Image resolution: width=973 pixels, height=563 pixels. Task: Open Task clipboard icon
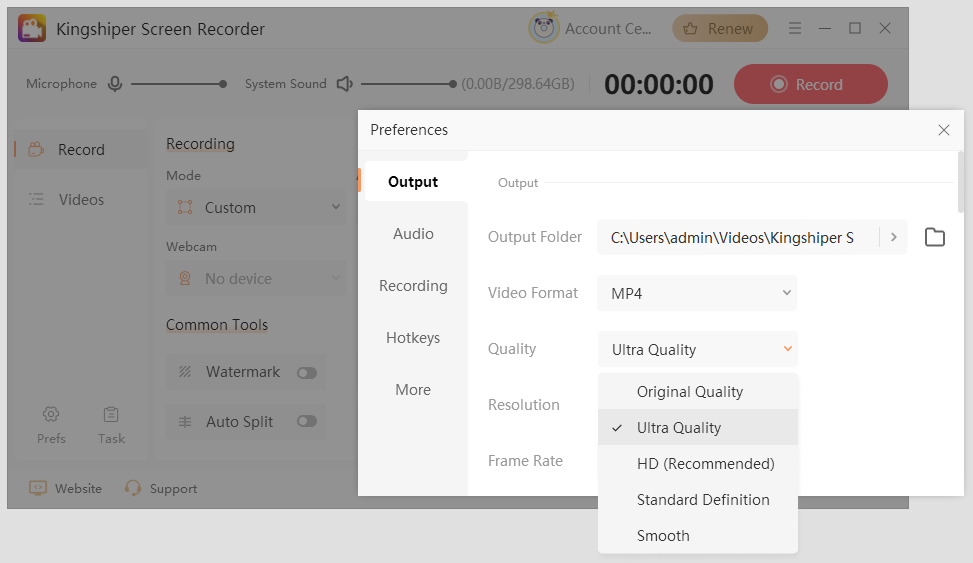tap(111, 414)
